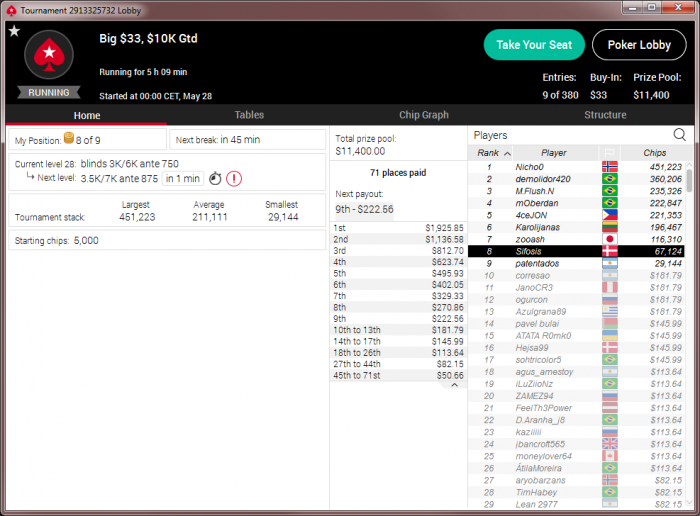
Task: Click the Latvia flag next to FeelTh3Power
Action: coord(610,408)
